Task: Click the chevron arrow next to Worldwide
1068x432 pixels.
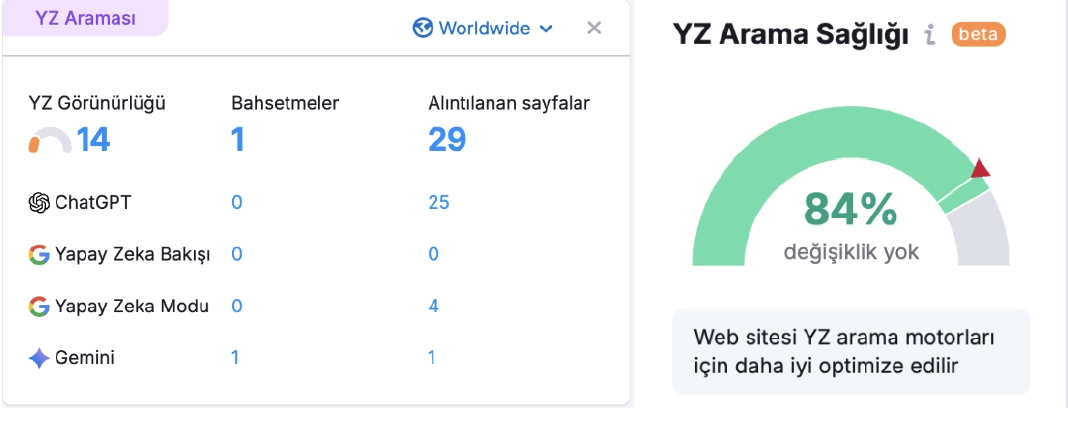Action: [546, 29]
